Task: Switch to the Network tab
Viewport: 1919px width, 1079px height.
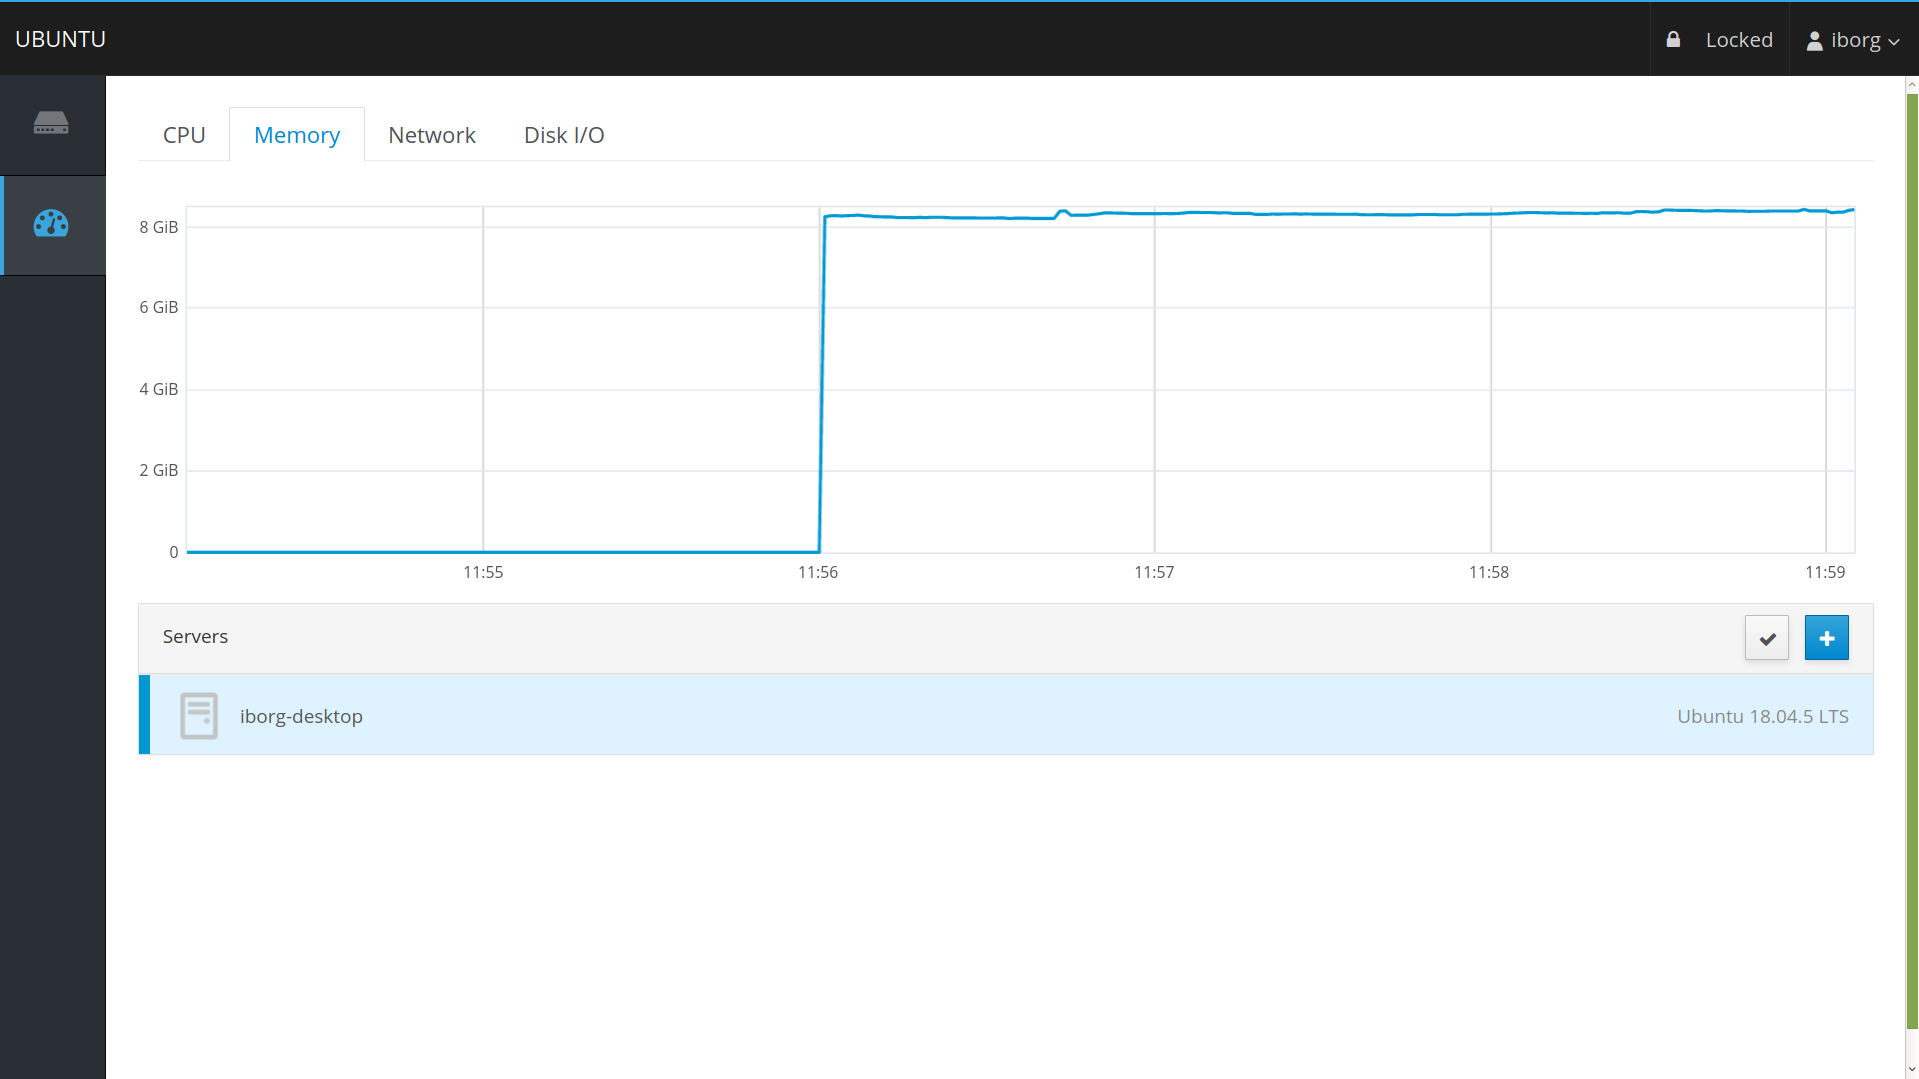Action: click(x=431, y=134)
